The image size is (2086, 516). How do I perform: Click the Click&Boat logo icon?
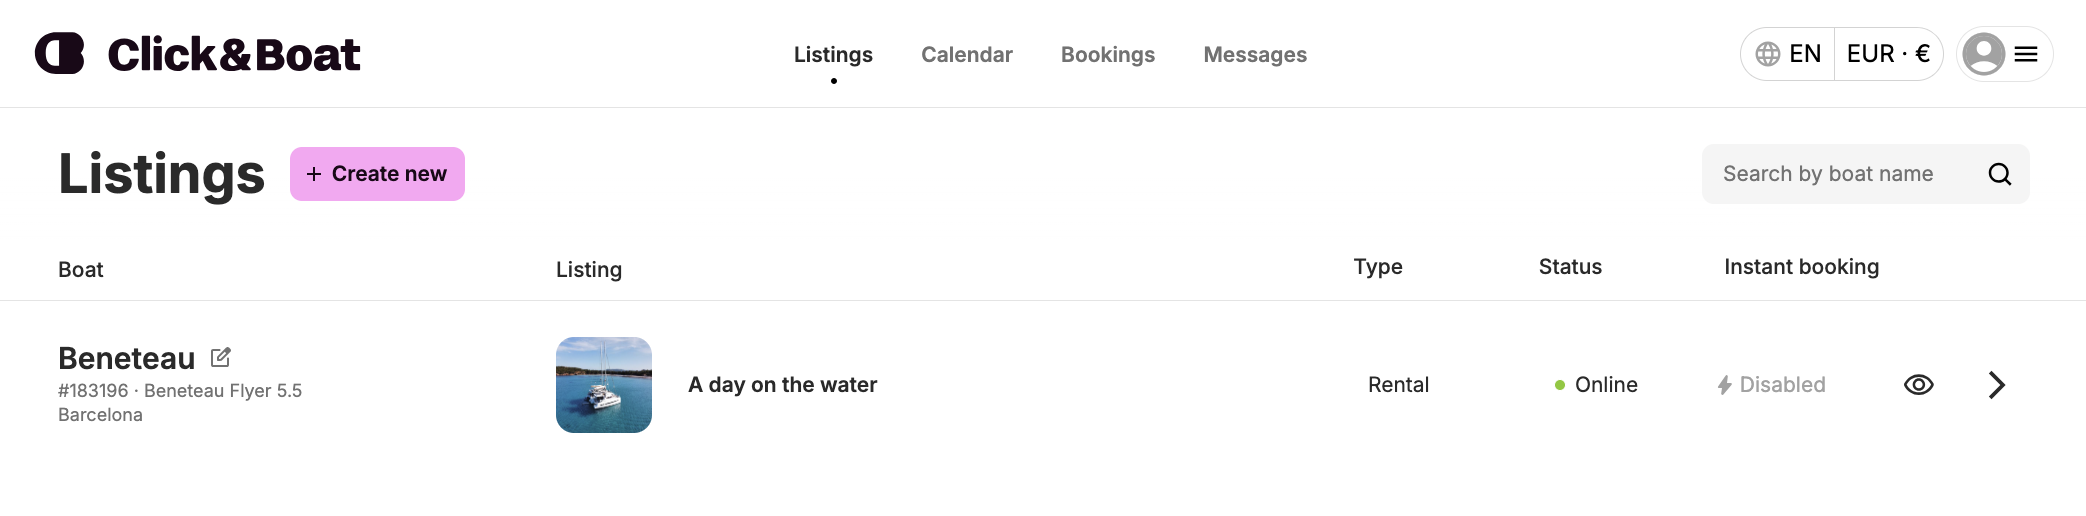click(60, 54)
